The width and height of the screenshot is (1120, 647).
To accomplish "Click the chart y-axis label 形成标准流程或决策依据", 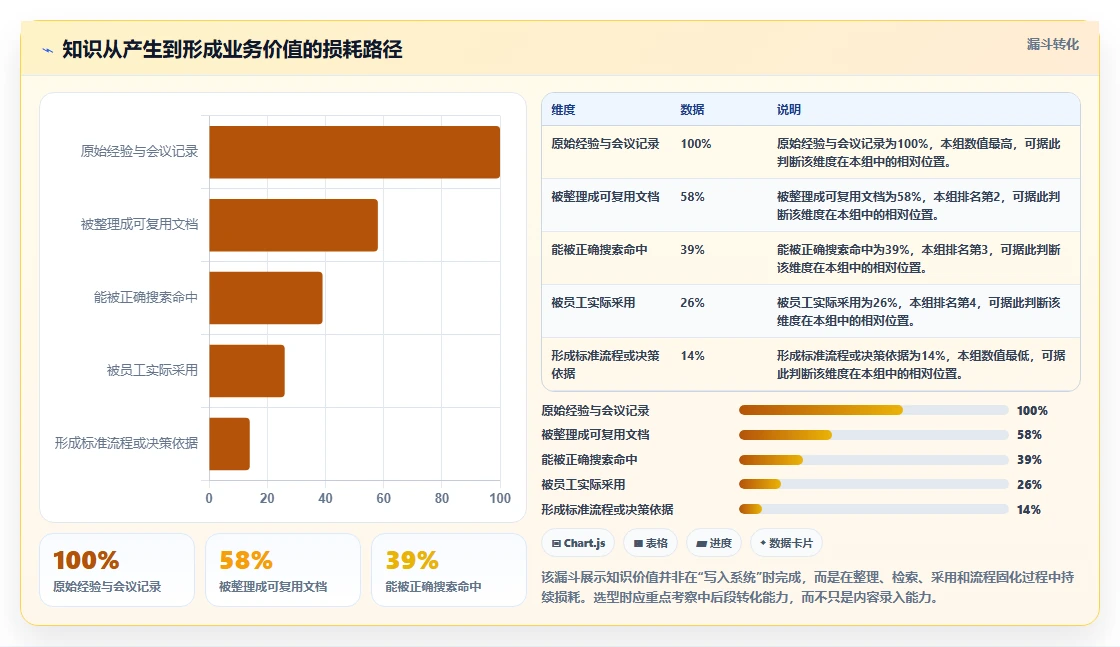I will click(126, 443).
